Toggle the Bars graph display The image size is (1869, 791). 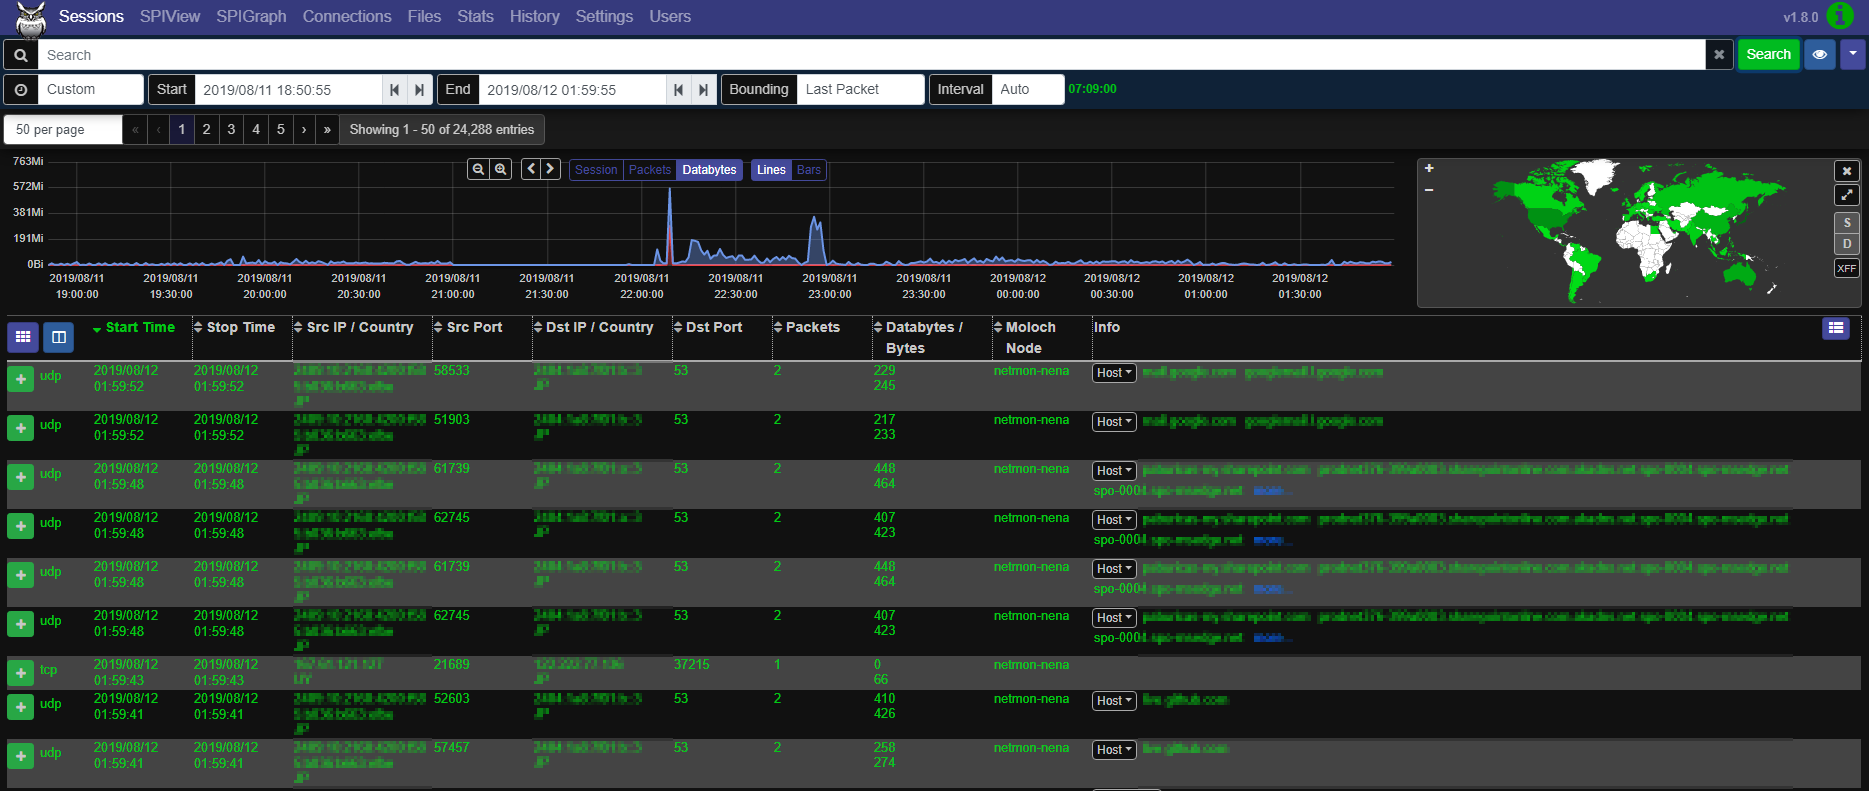click(x=808, y=170)
